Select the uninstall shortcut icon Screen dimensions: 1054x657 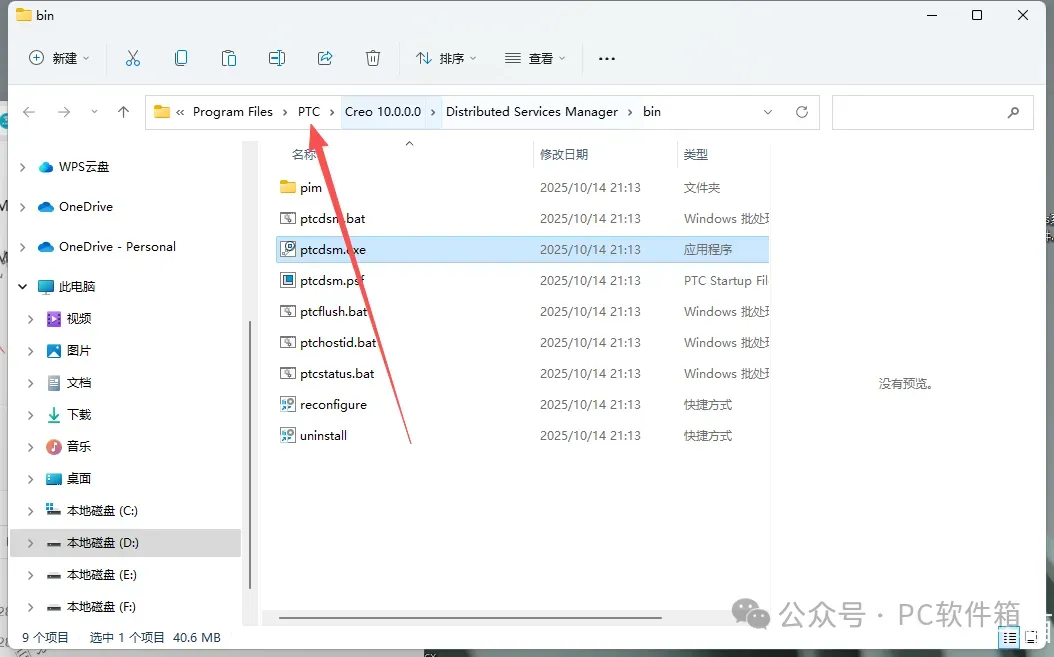pos(288,435)
